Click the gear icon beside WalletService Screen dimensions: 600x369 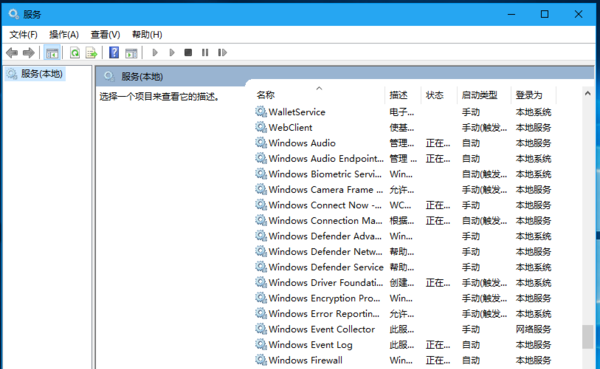coord(261,111)
